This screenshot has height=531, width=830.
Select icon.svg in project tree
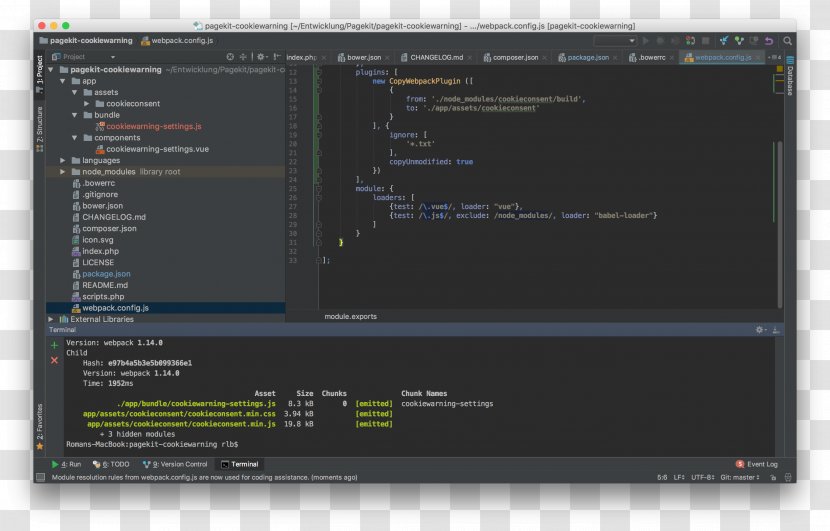(98, 240)
